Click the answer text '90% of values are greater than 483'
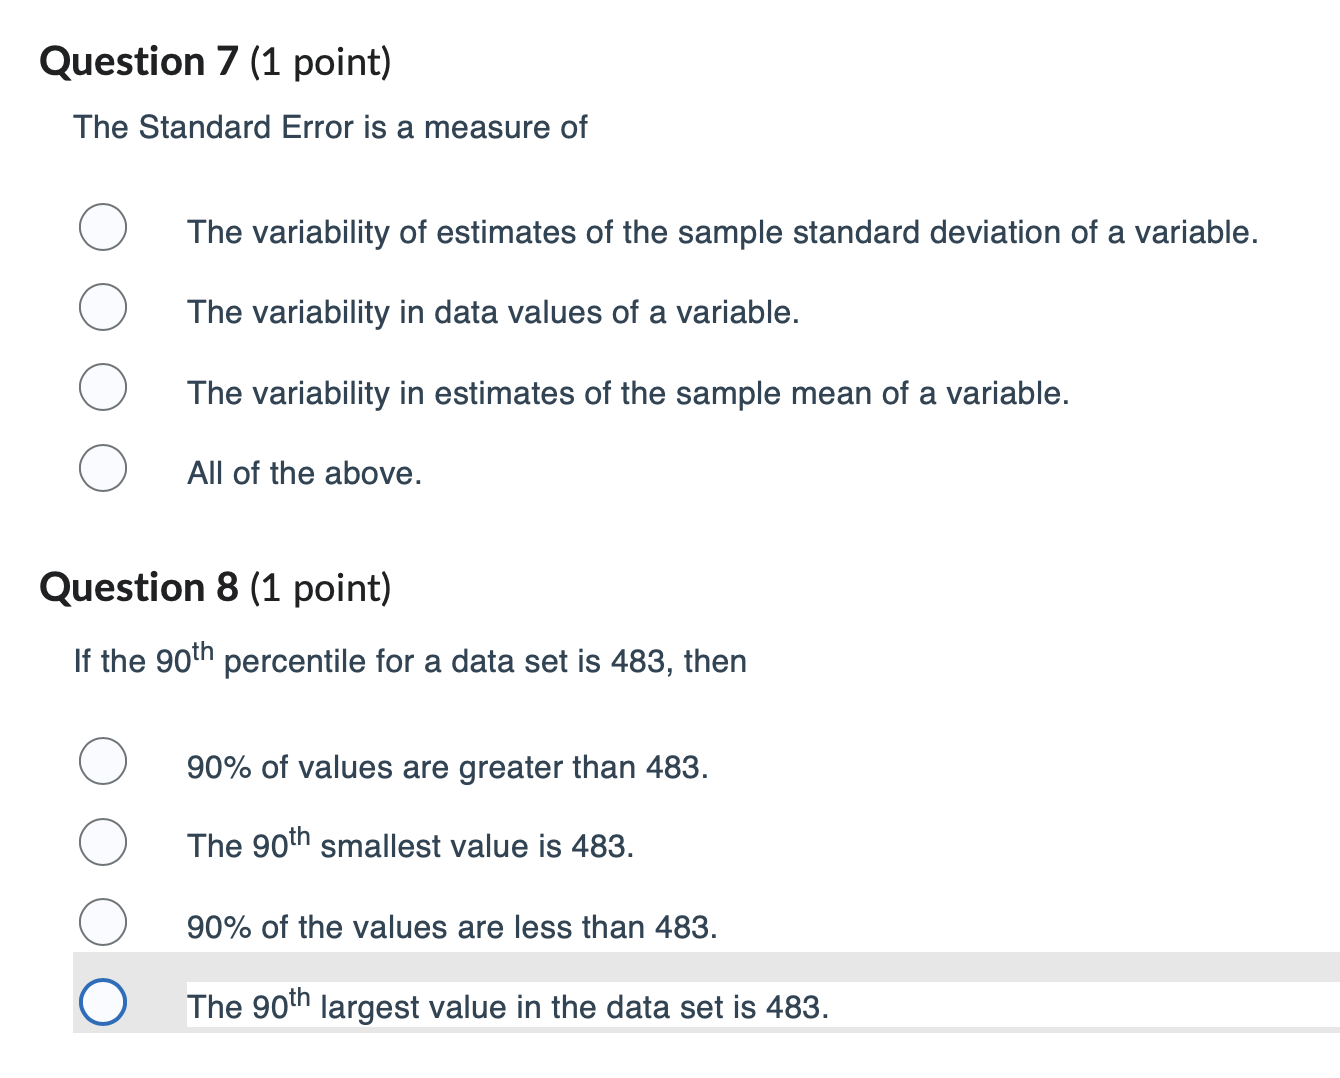1340x1078 pixels. tap(448, 767)
